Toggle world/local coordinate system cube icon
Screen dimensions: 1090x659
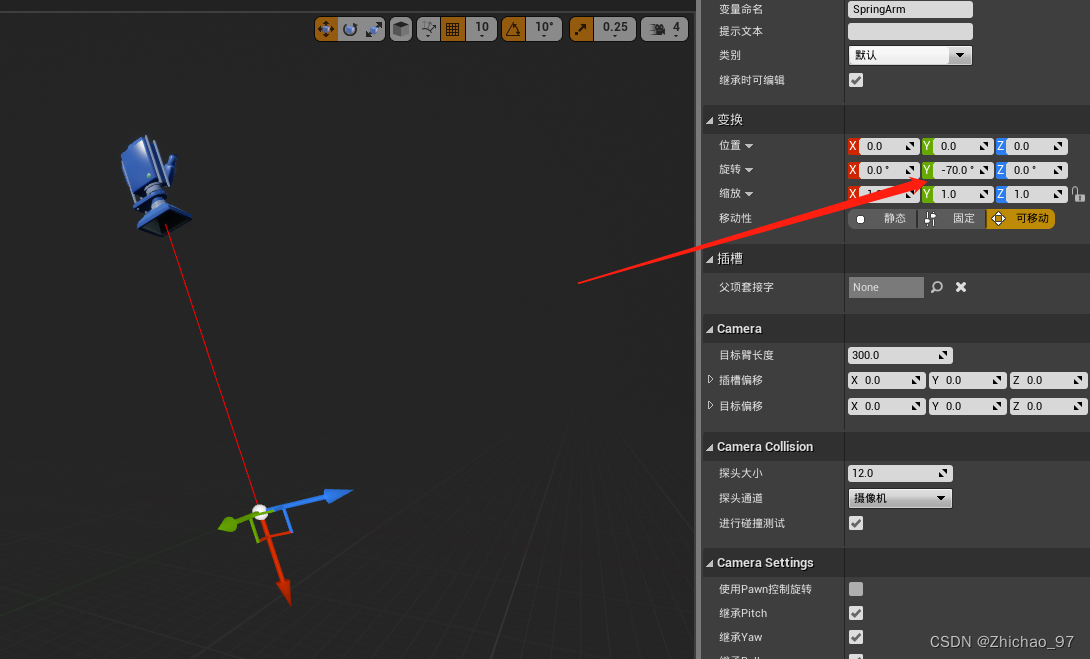tap(400, 29)
